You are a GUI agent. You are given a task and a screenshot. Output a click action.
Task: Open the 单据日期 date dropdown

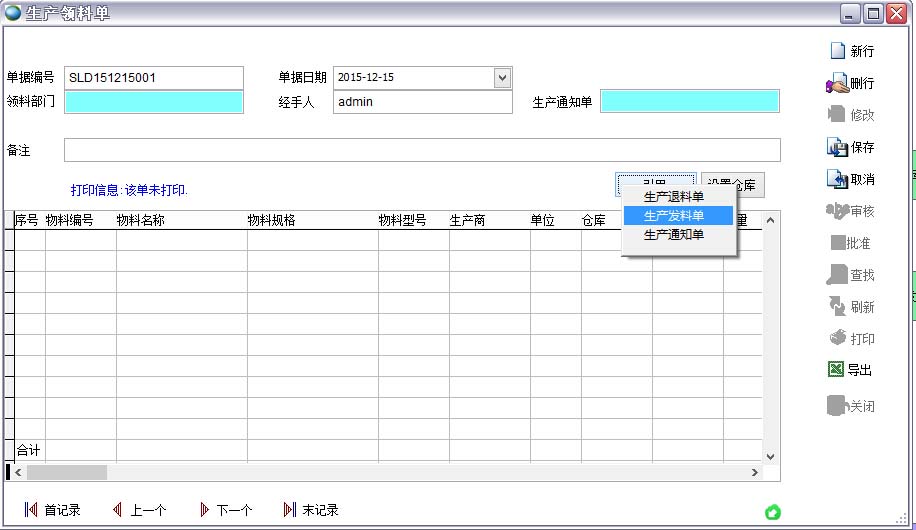point(502,78)
